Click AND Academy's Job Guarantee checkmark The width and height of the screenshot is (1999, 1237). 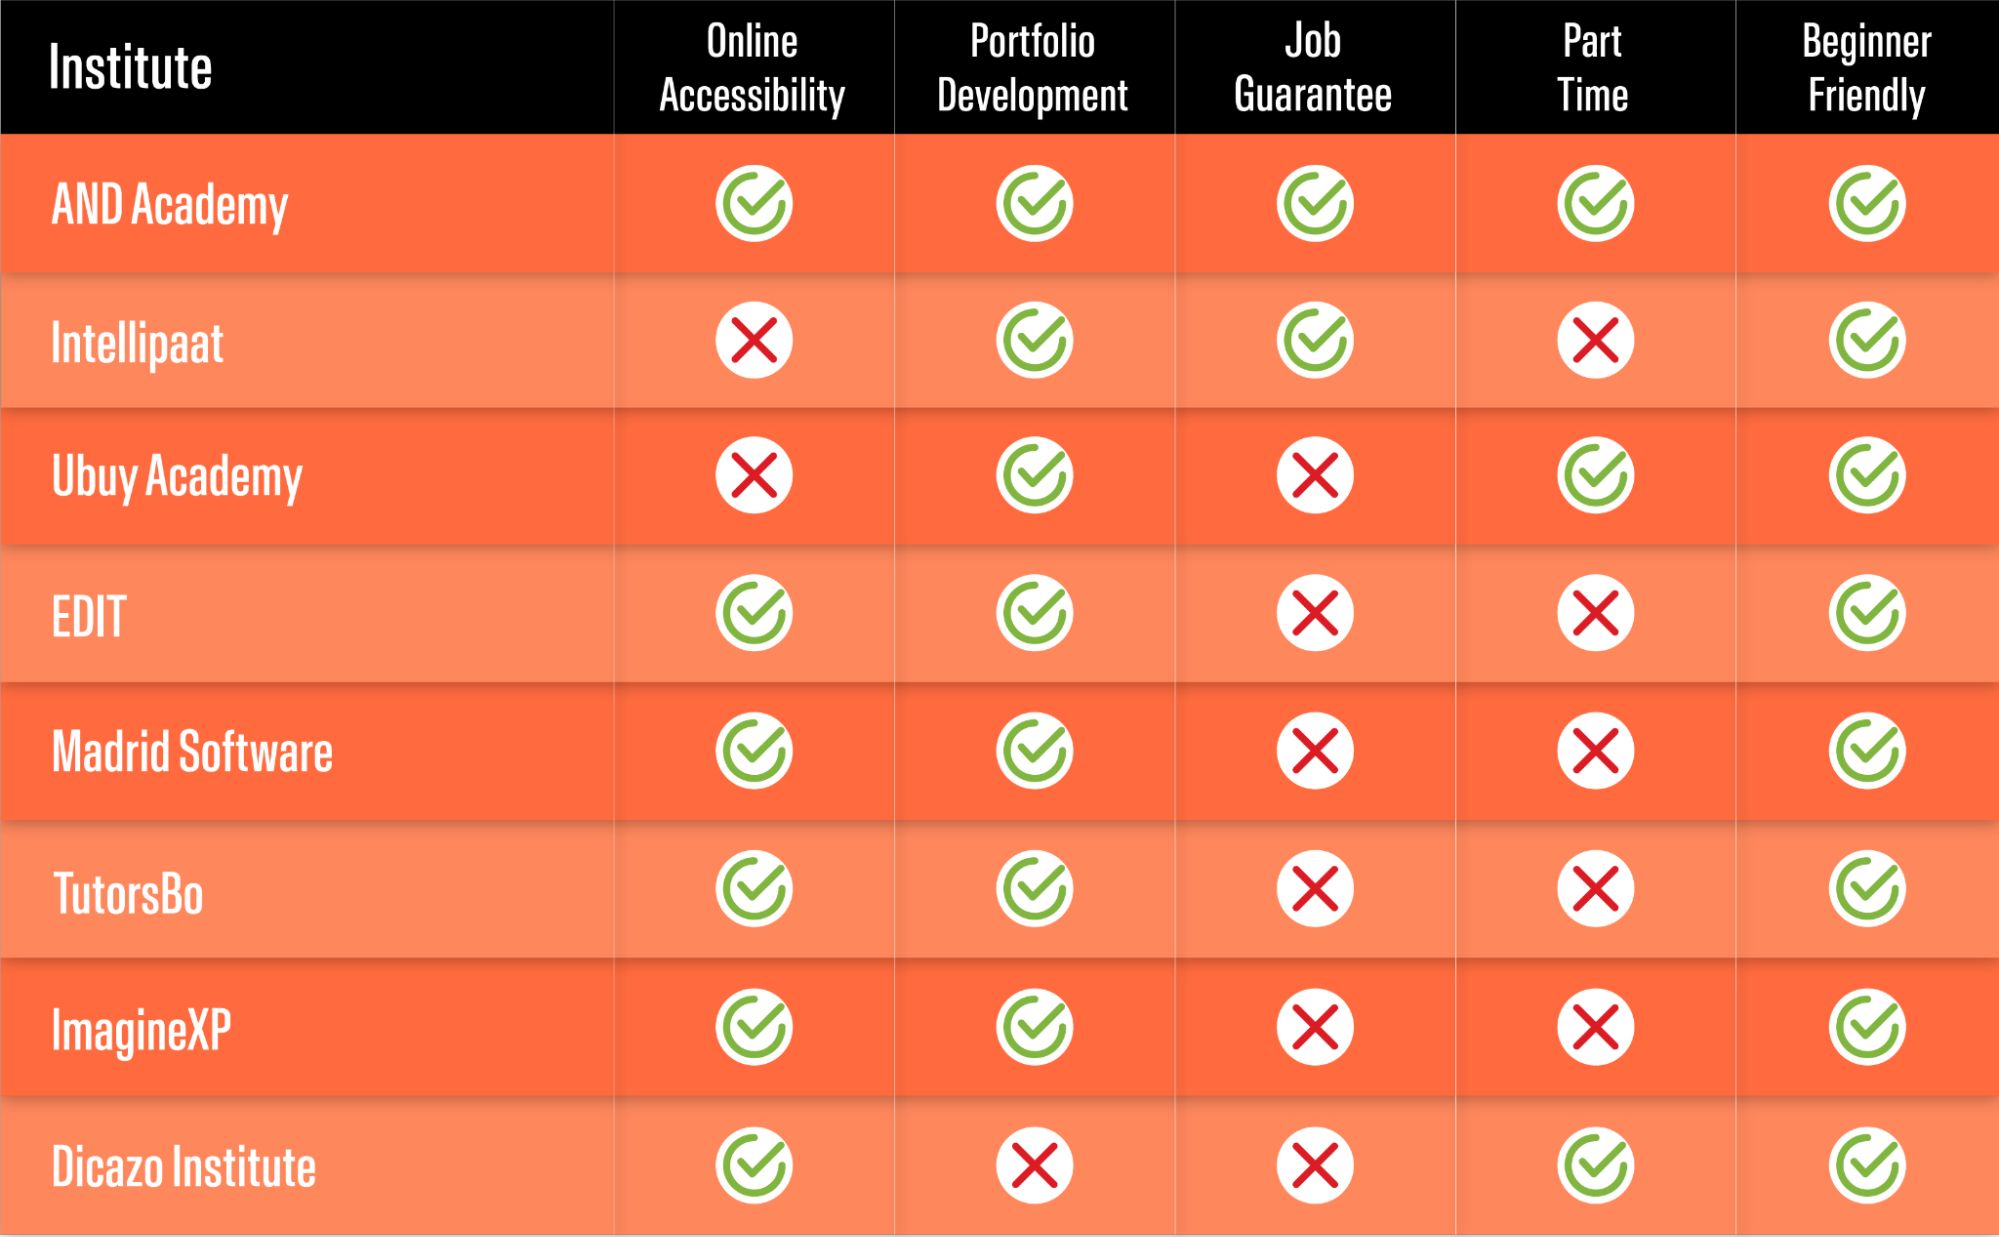[1315, 203]
